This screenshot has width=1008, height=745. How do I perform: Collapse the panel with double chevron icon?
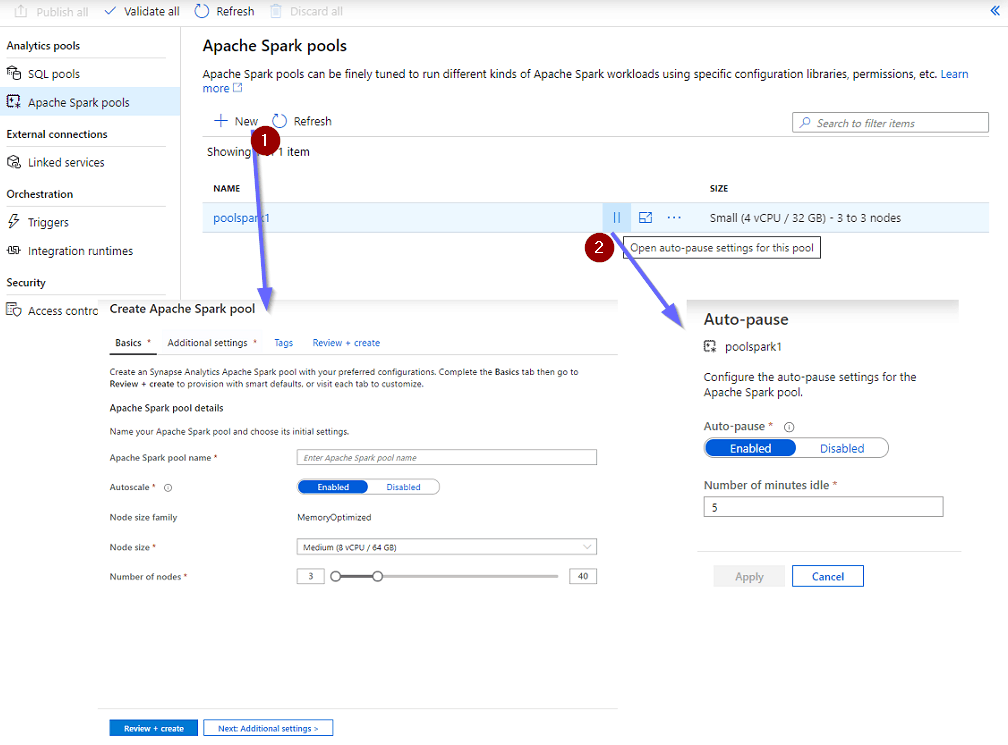[x=995, y=10]
